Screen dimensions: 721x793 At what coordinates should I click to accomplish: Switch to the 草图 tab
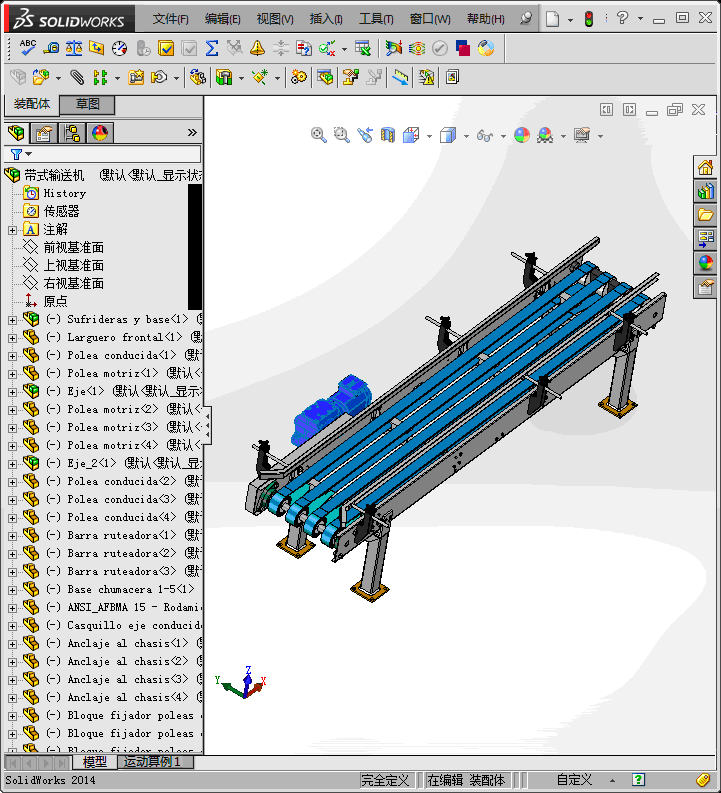point(88,105)
